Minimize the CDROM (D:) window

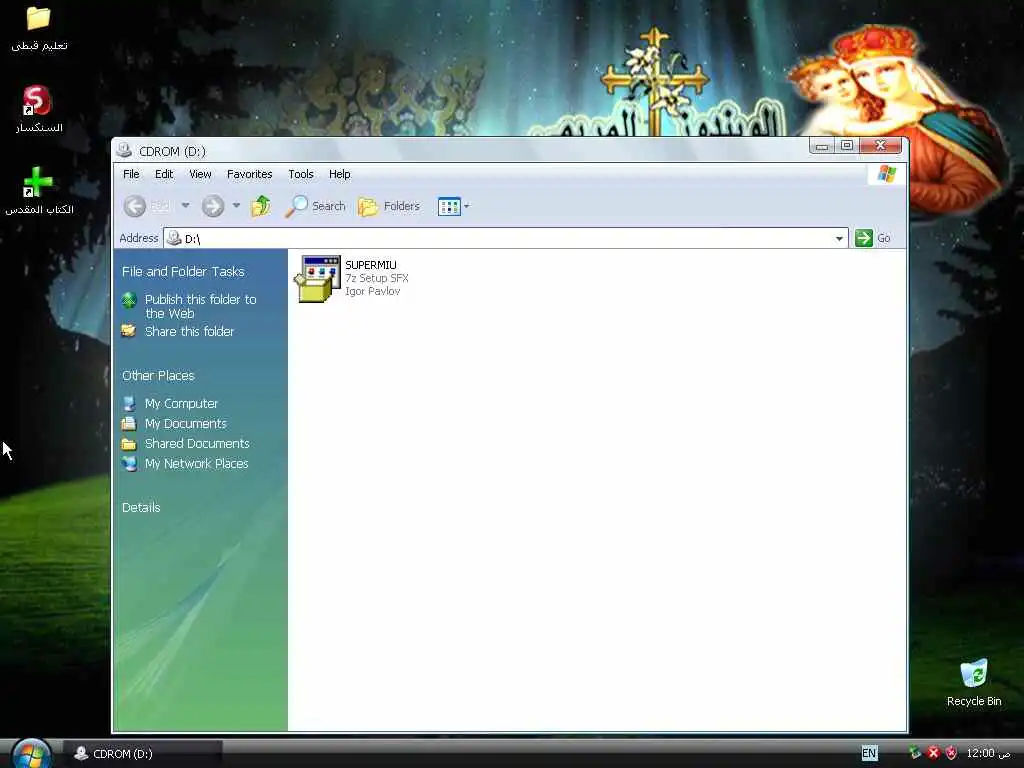822,146
